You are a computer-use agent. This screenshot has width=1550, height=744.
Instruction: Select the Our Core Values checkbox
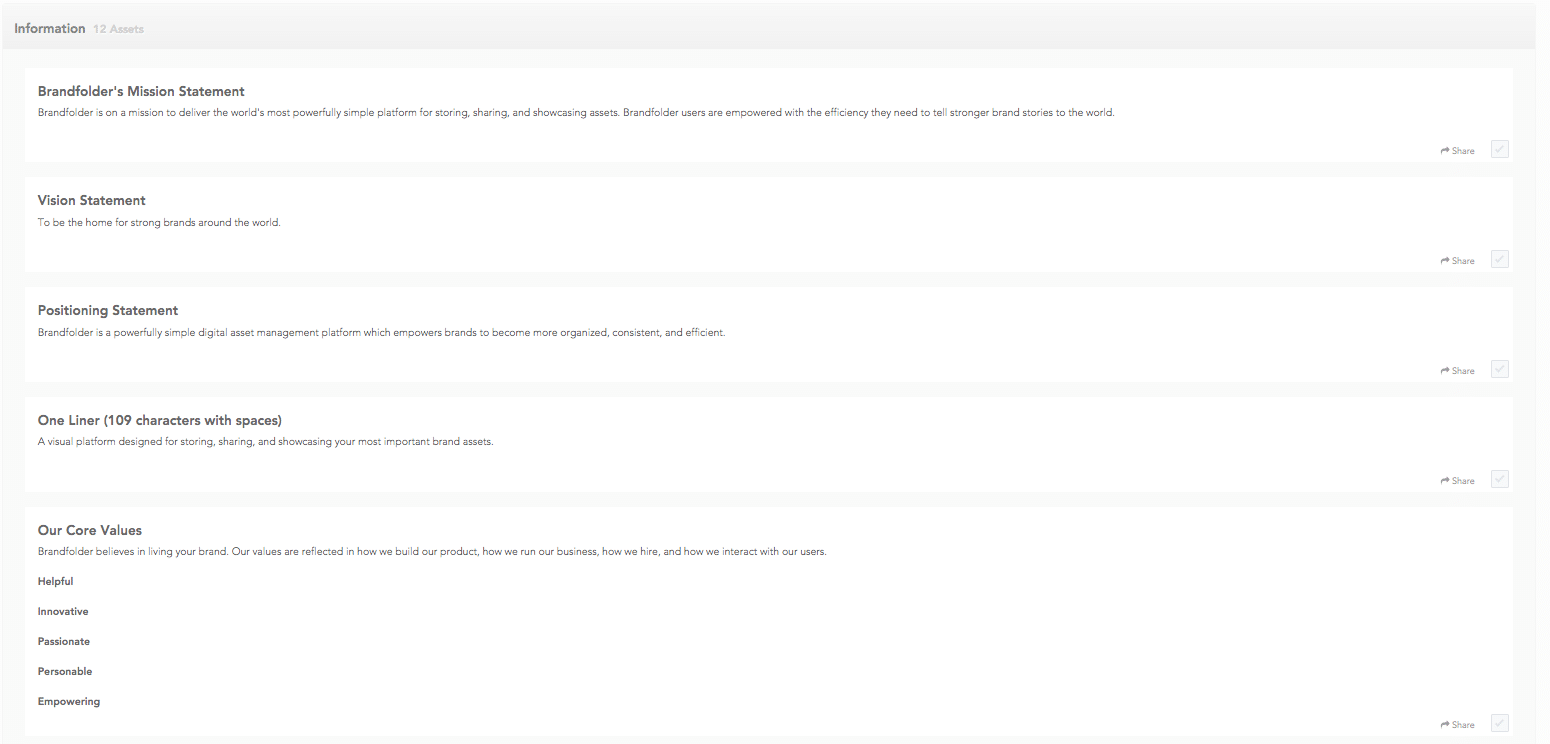pos(1499,723)
